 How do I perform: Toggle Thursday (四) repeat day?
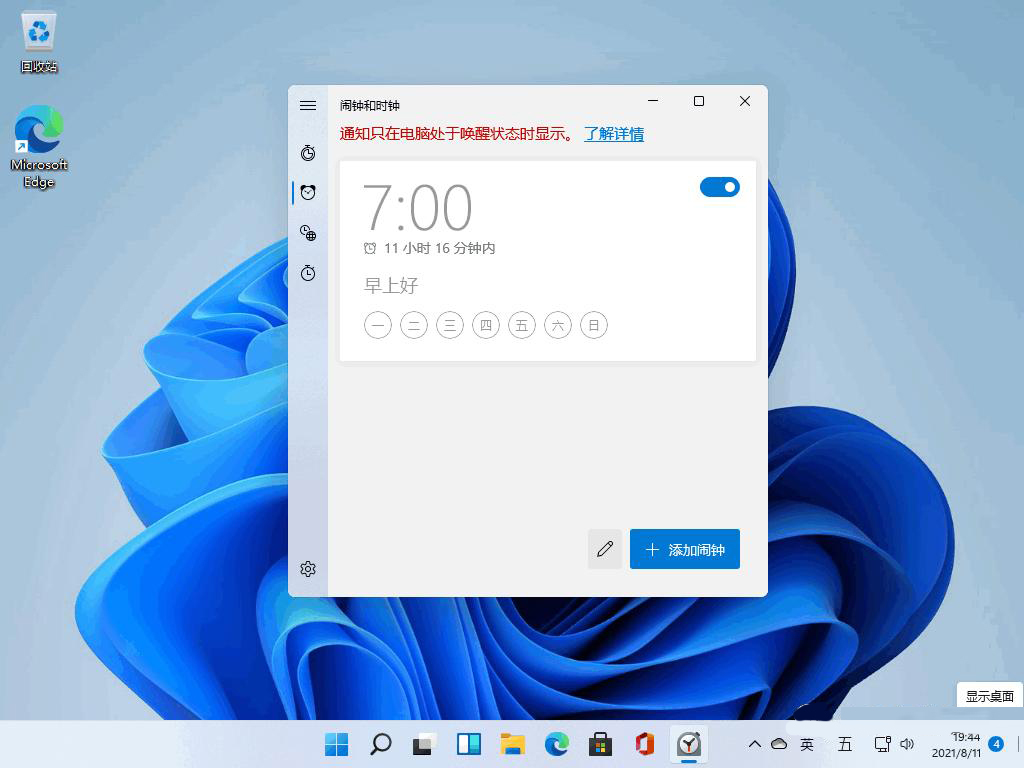pos(485,325)
